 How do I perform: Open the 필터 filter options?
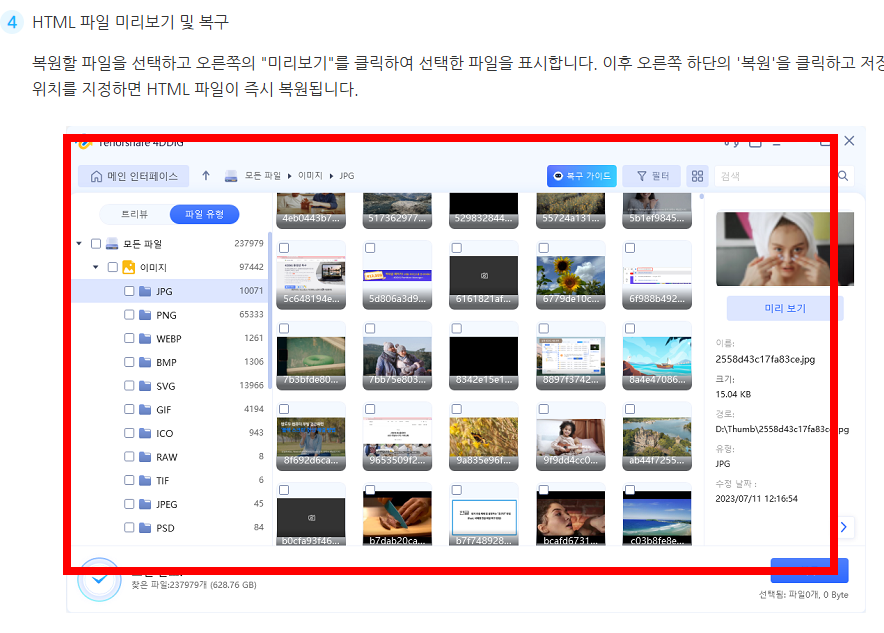(x=653, y=175)
